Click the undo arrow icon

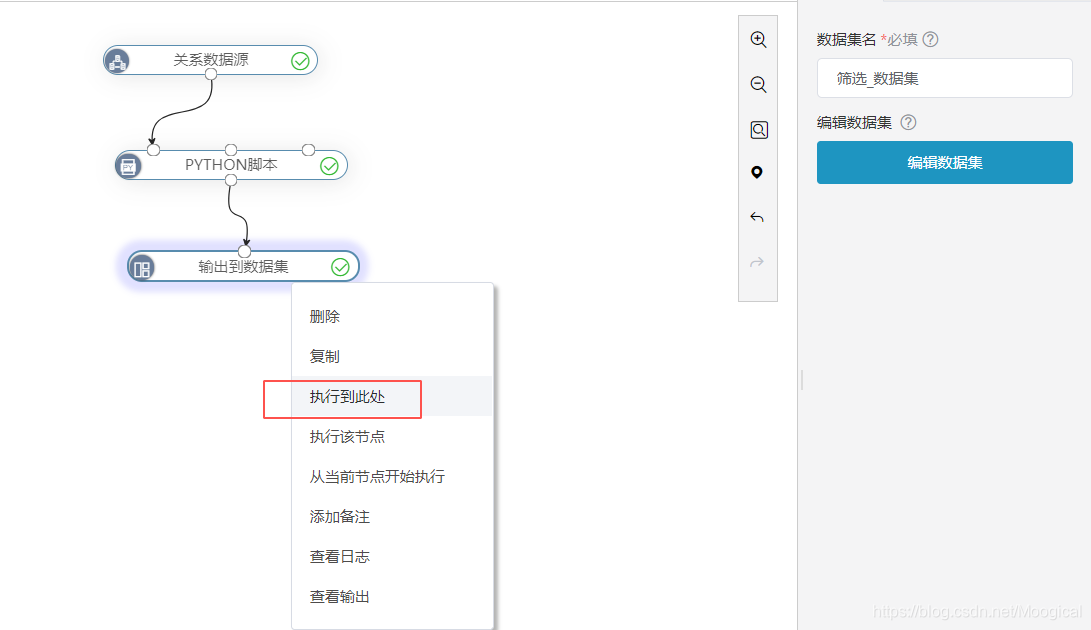tap(757, 218)
